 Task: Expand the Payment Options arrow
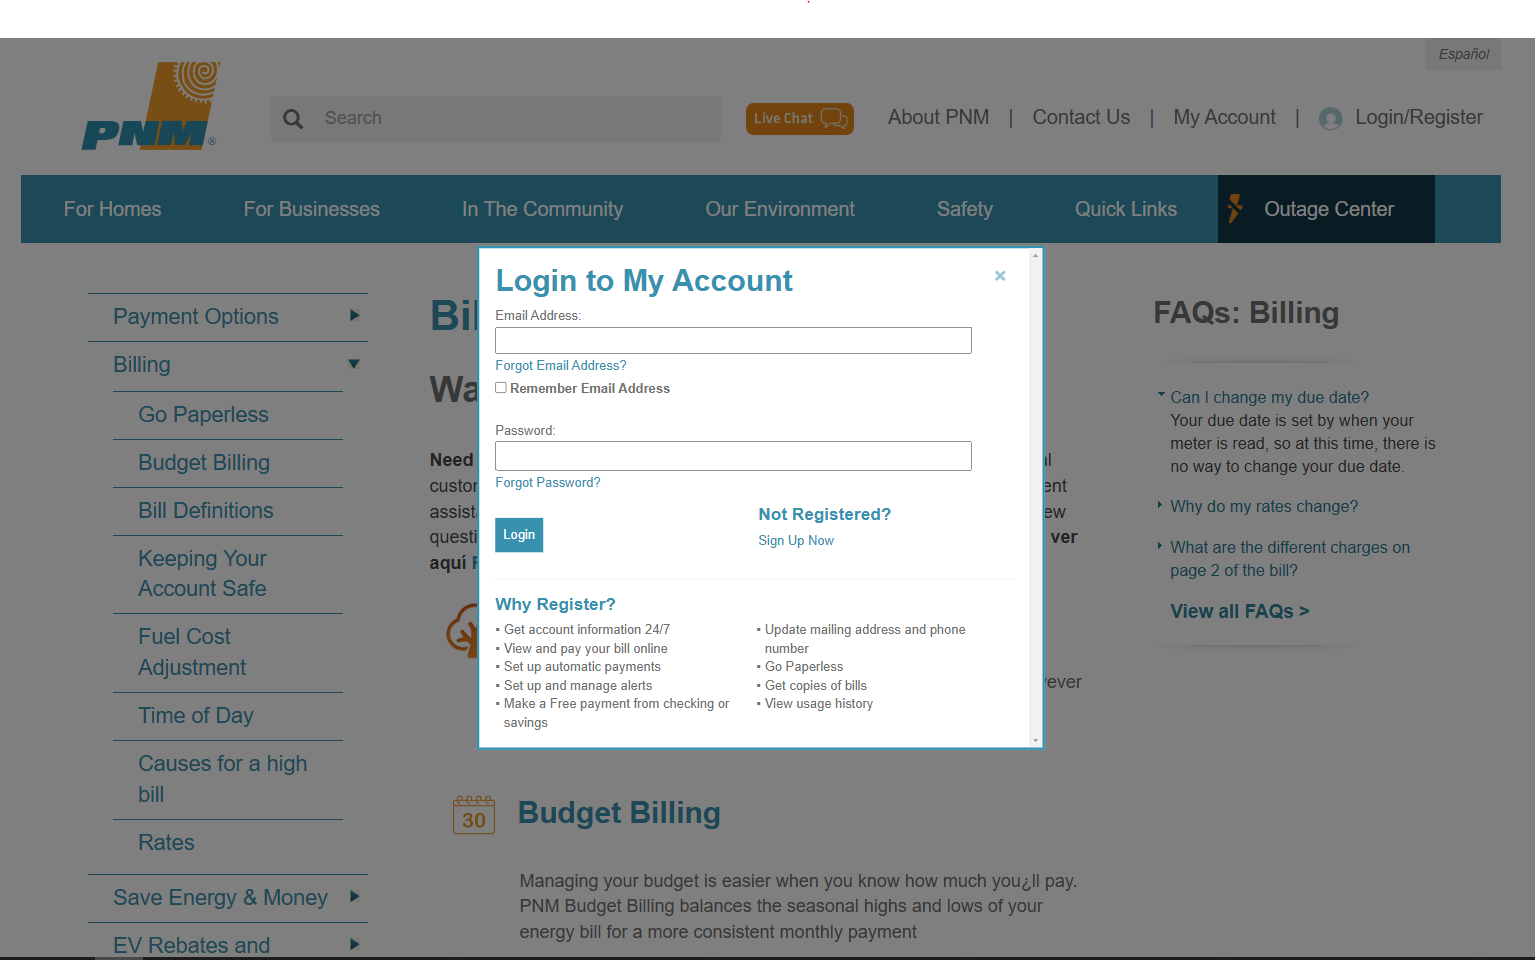[354, 316]
